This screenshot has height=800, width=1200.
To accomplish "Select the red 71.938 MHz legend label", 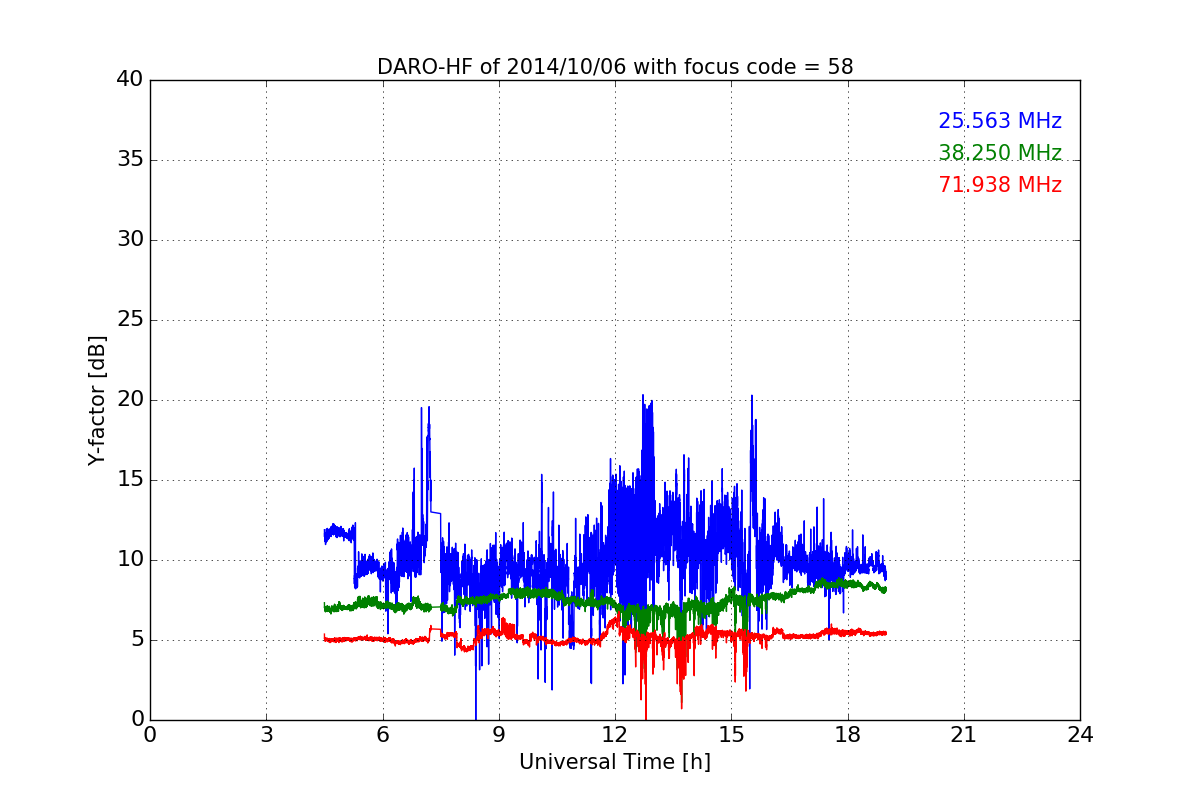I will click(1000, 185).
